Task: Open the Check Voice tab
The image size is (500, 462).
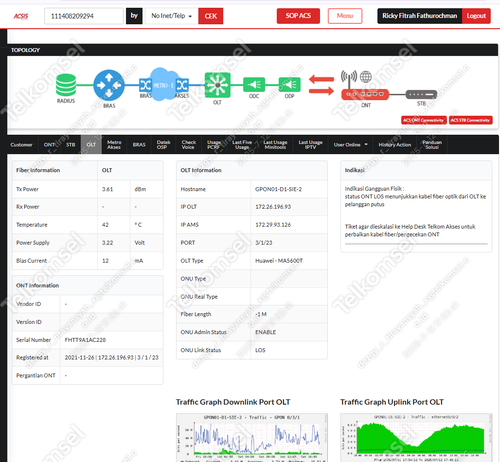Action: (188, 145)
